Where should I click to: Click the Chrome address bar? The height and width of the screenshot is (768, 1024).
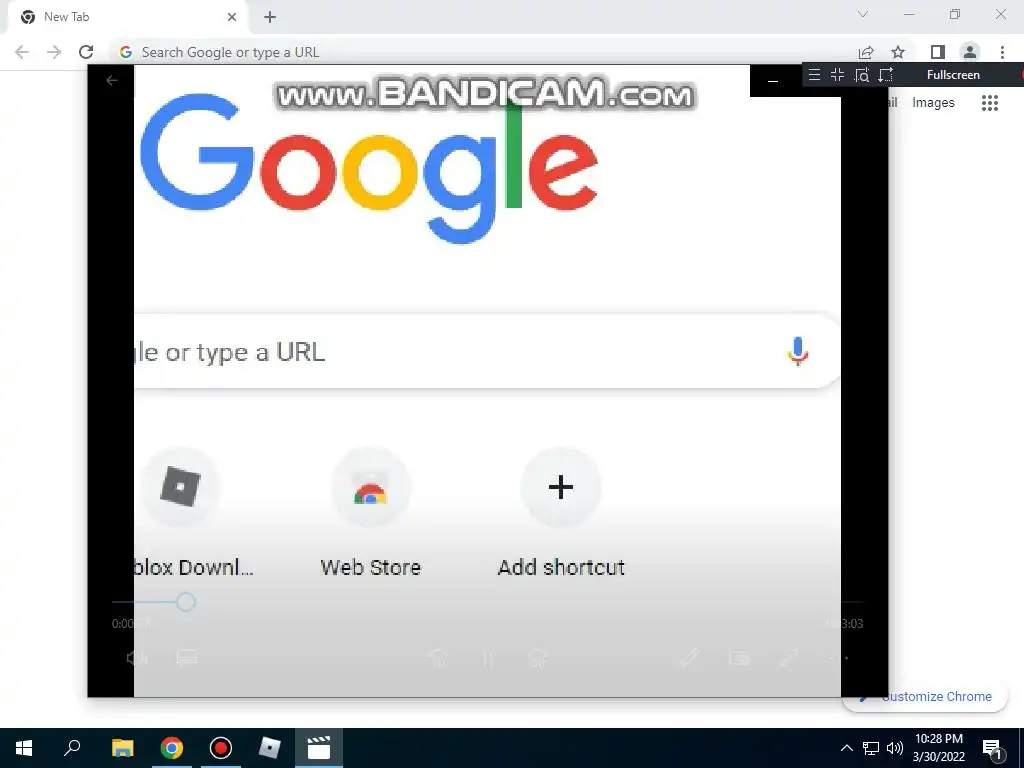483,52
